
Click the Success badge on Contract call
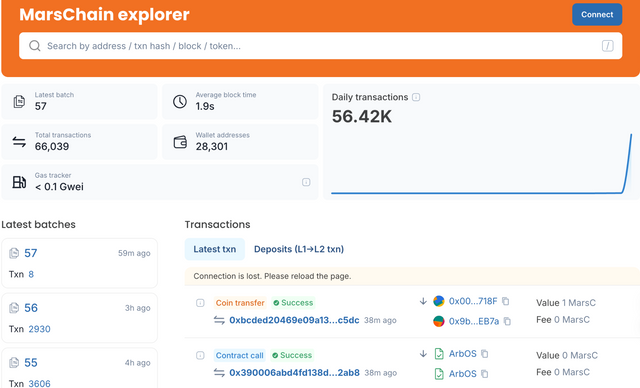(x=292, y=355)
